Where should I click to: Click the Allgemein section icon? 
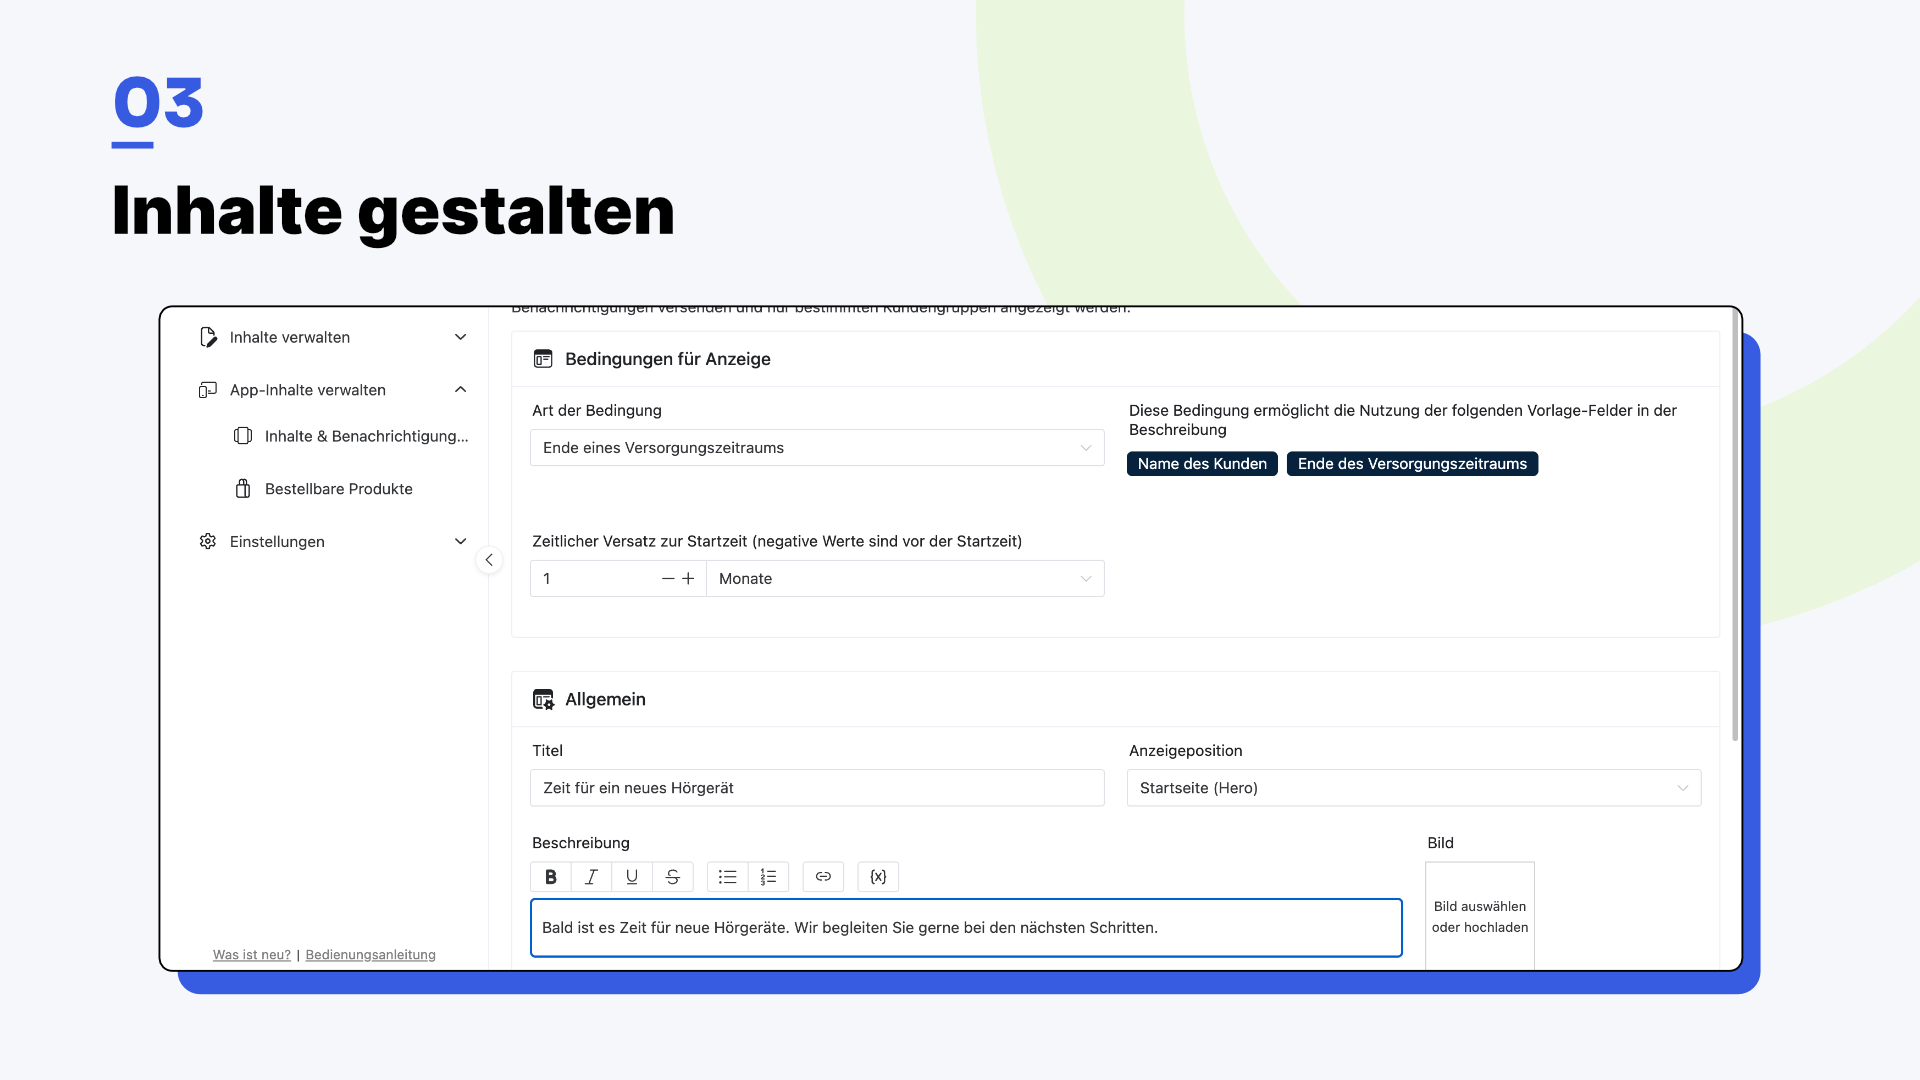tap(543, 699)
